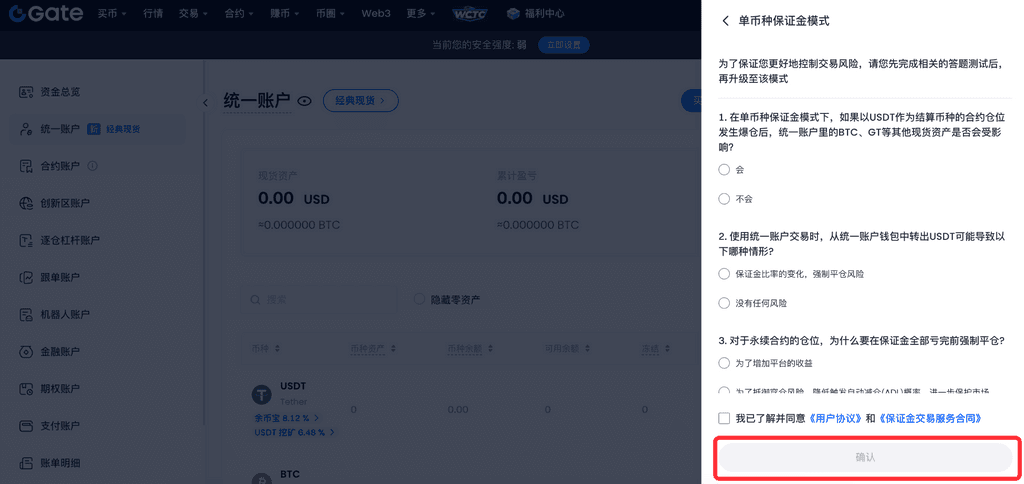Click back arrow beside 单币种保证金模式
The width and height of the screenshot is (1024, 484).
pos(725,21)
